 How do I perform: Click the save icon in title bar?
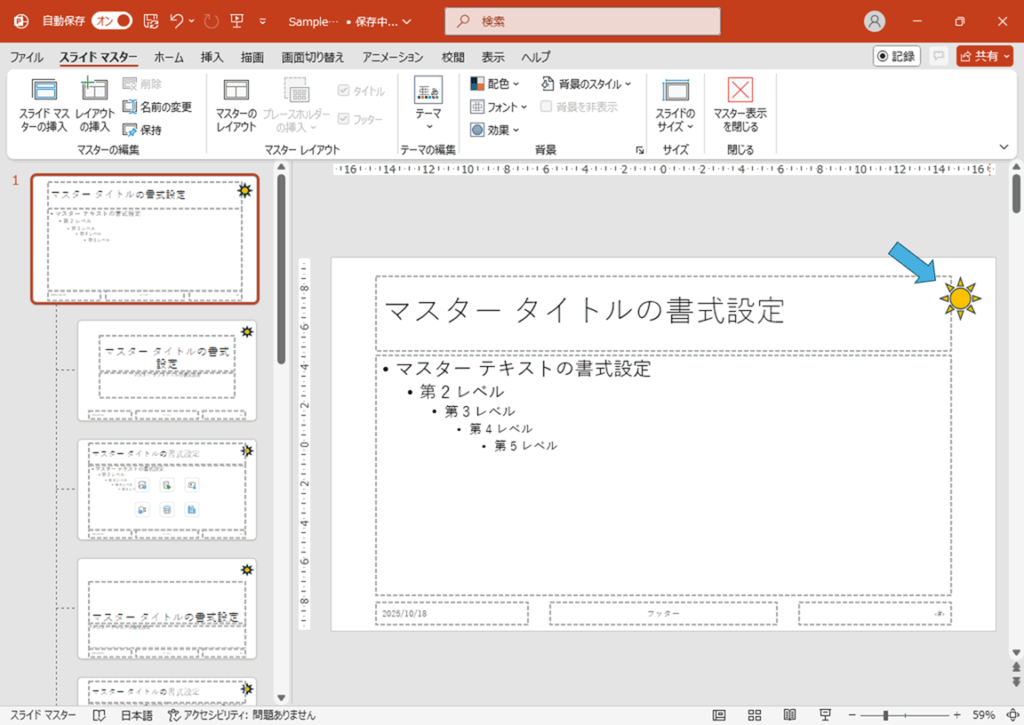(x=151, y=21)
